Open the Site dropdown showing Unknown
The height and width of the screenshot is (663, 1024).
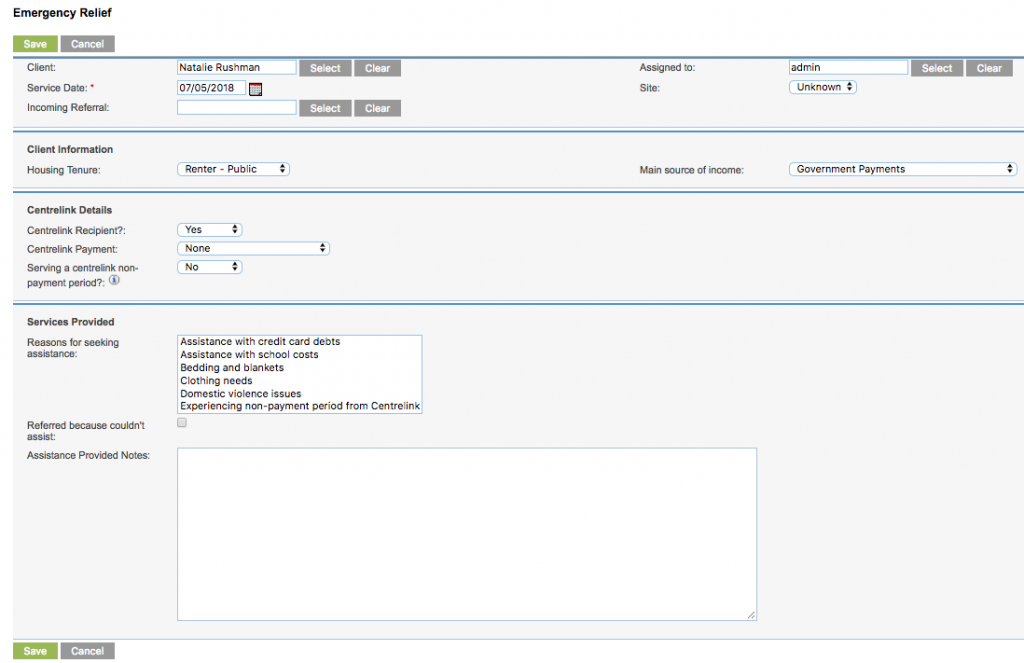822,87
